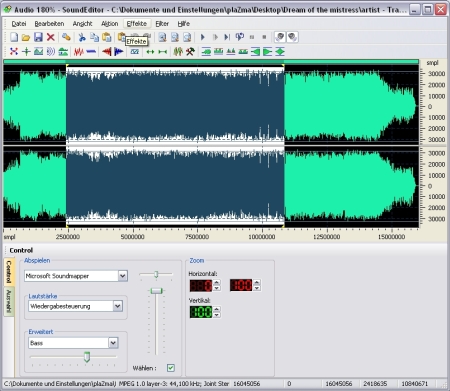Click the small blue rectangle effect icon
450x391 pixels.
(135, 52)
